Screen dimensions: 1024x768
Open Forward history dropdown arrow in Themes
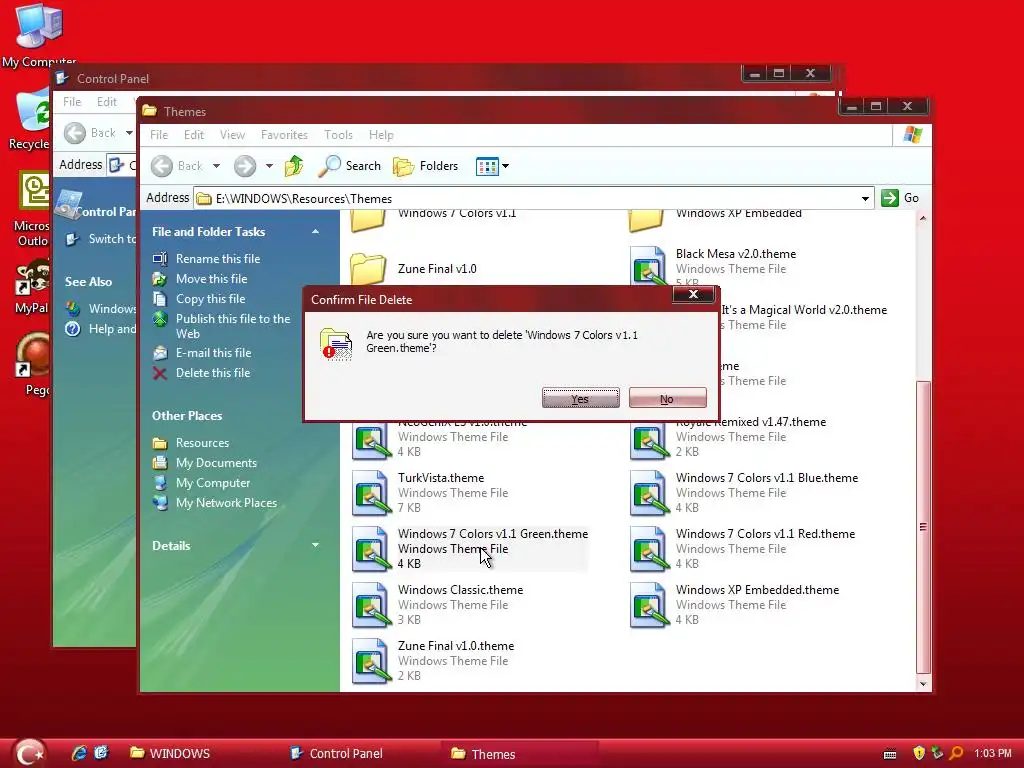pos(269,166)
